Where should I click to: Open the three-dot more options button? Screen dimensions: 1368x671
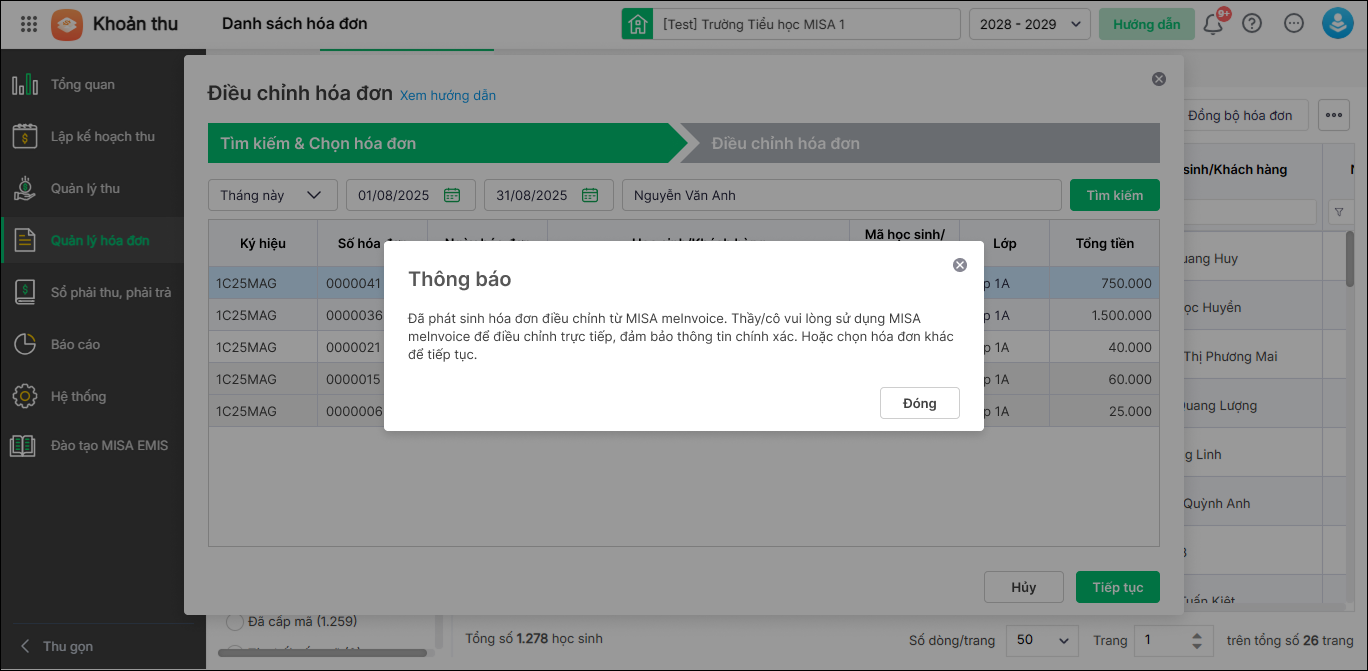click(x=1334, y=115)
